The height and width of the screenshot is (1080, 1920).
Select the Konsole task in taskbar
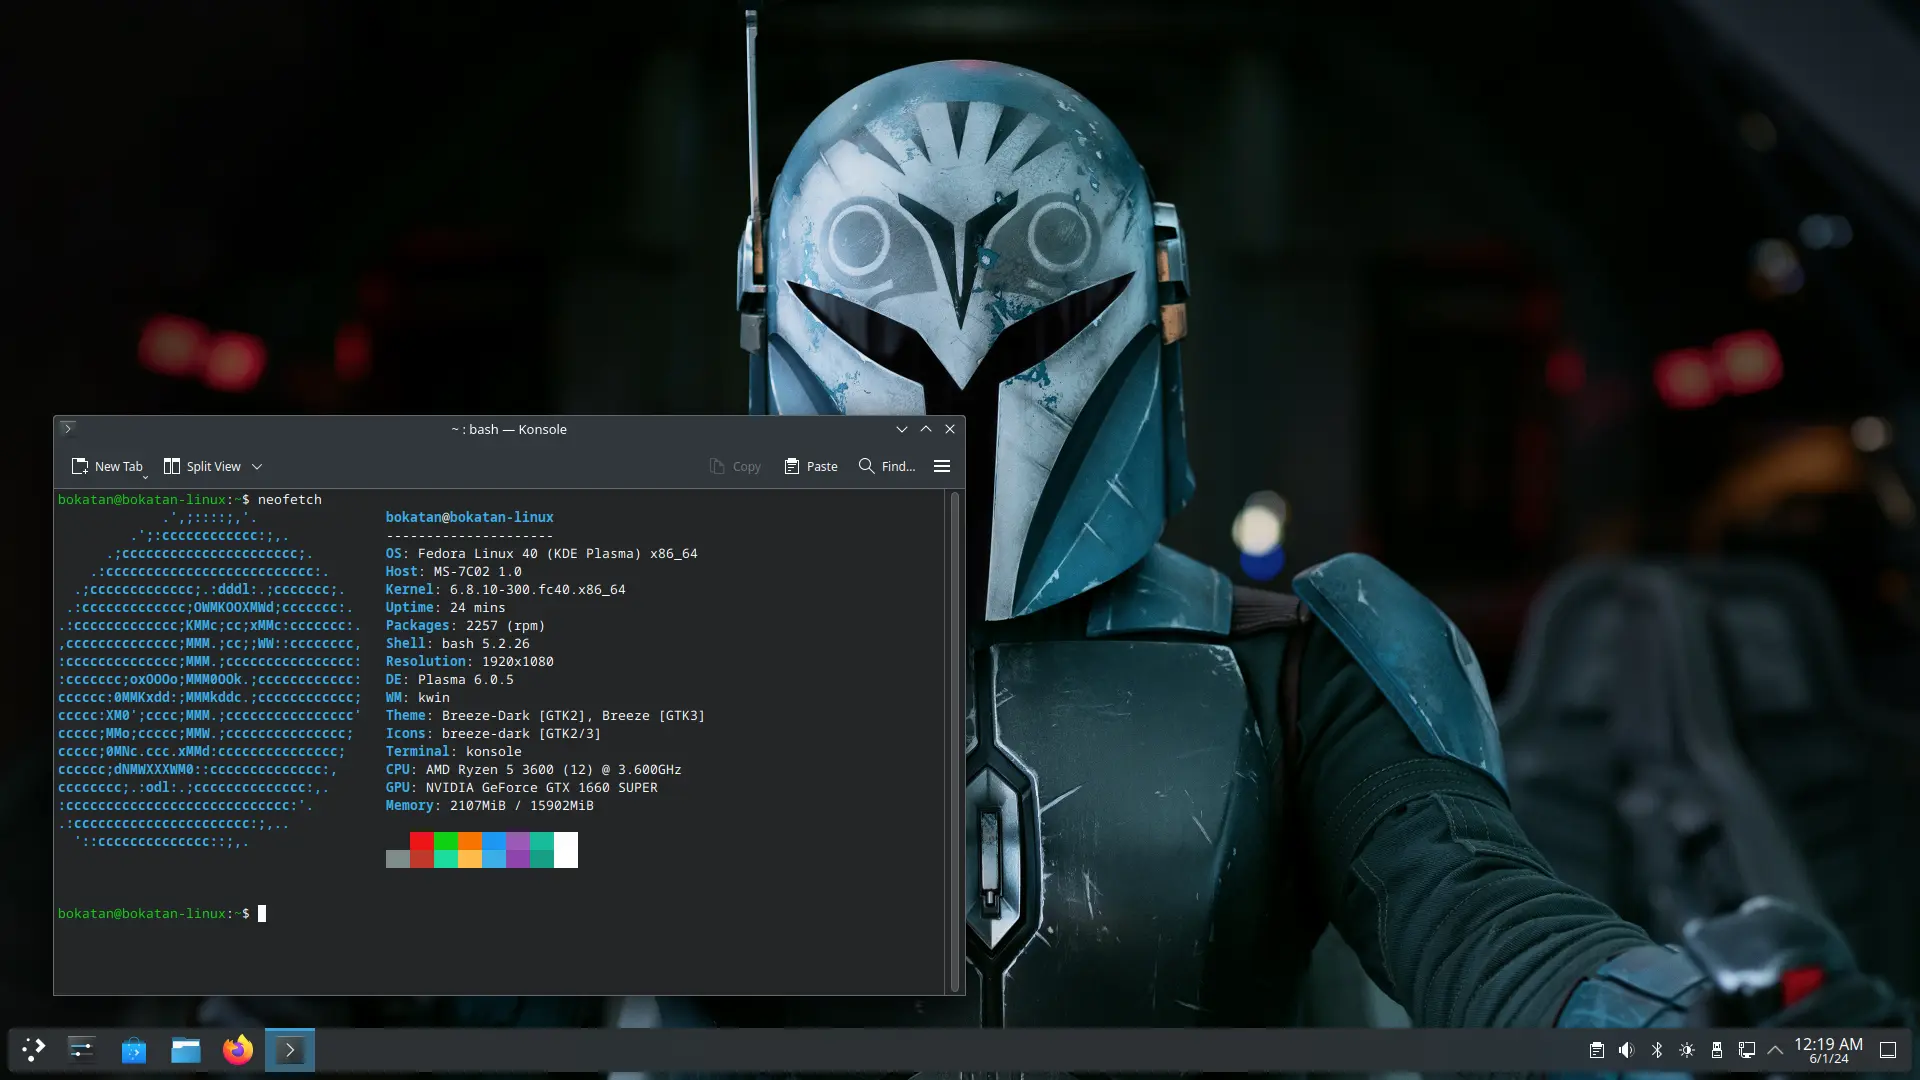(x=290, y=1050)
